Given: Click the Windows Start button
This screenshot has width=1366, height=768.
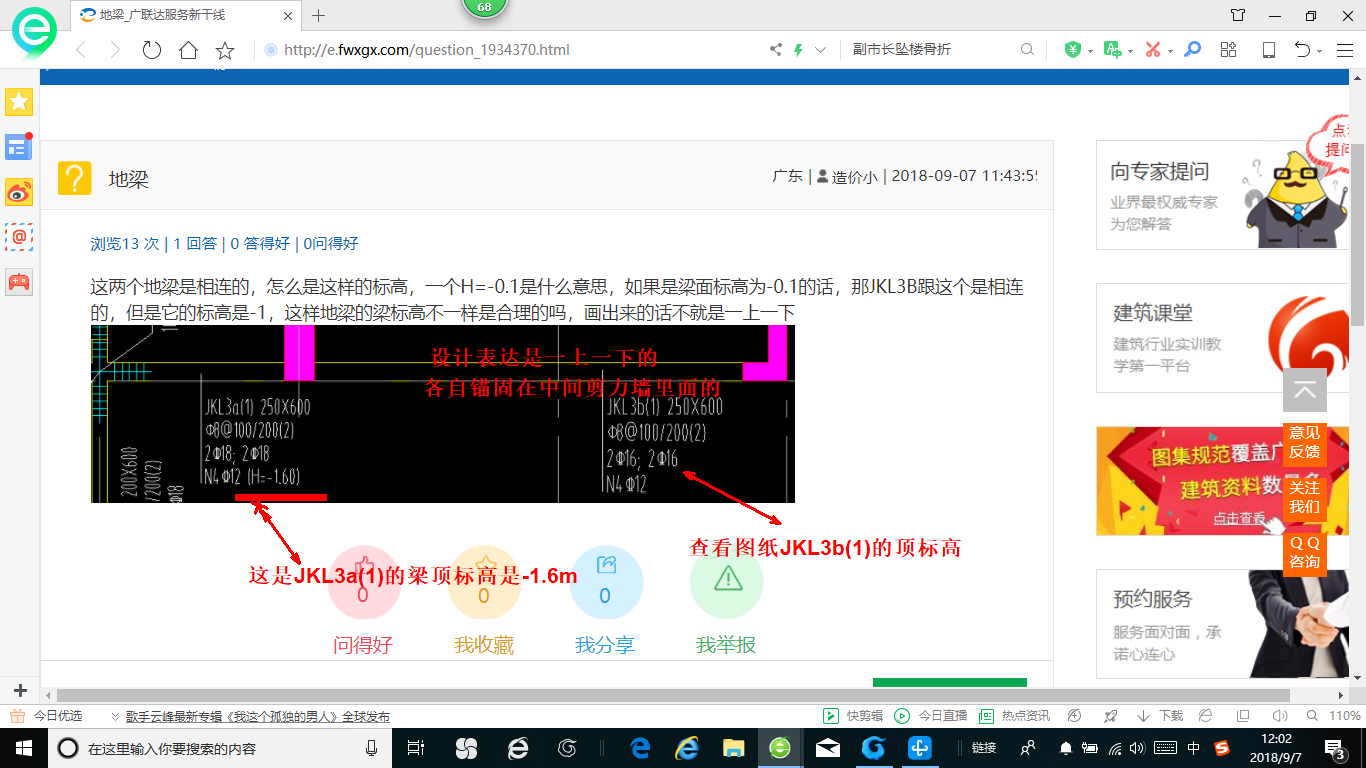Looking at the screenshot, I should (x=22, y=748).
